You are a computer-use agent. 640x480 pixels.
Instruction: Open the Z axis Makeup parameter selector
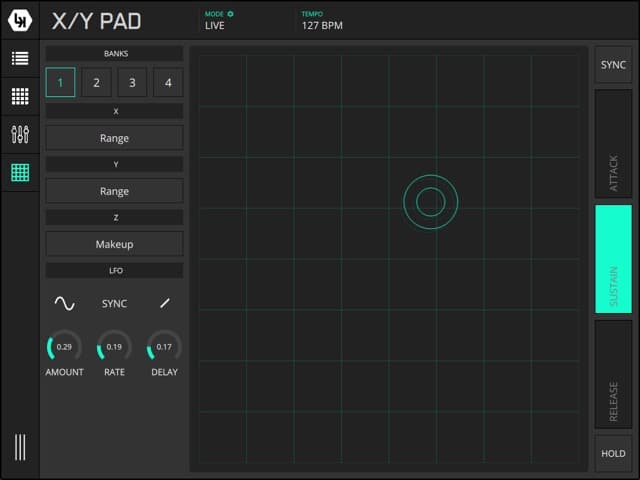coord(114,244)
